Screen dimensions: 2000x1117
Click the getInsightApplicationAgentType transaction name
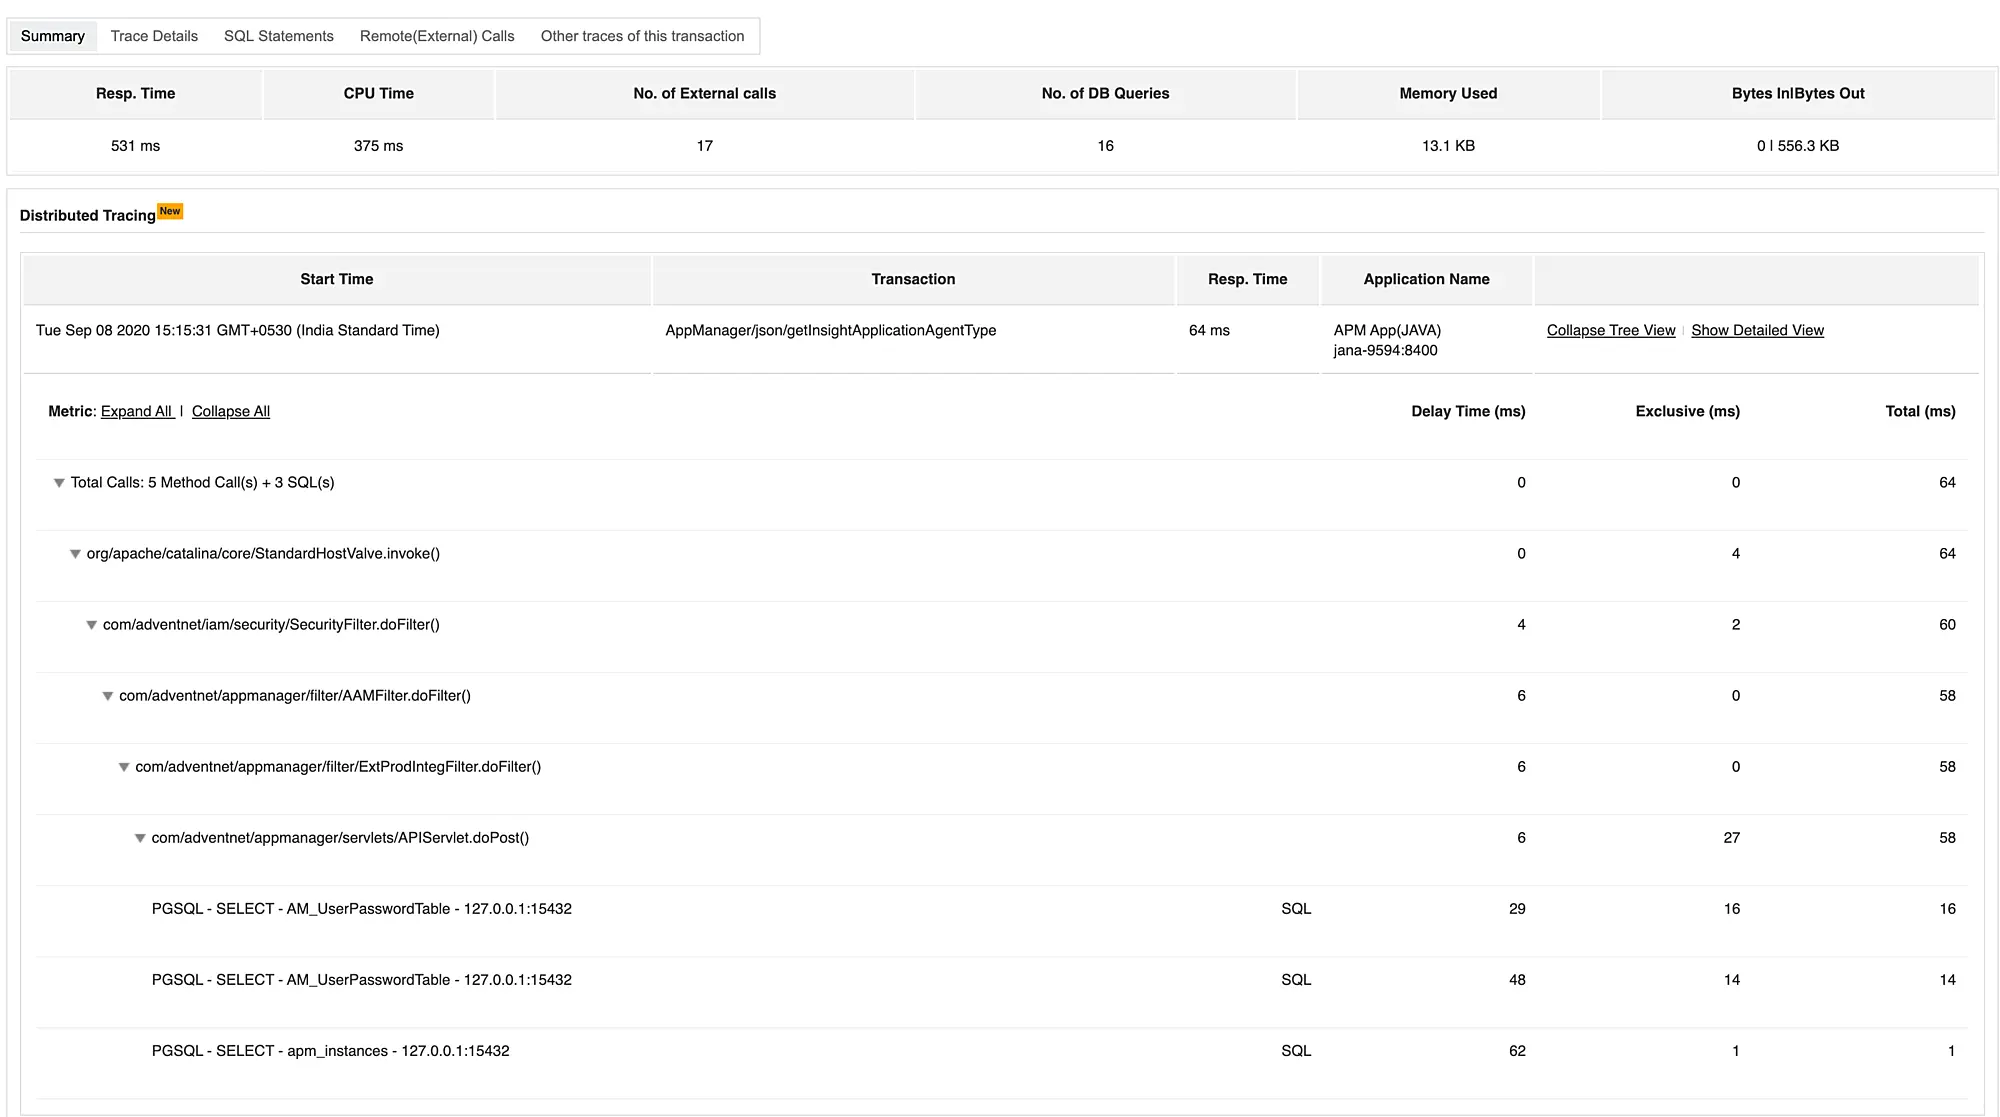coord(830,330)
